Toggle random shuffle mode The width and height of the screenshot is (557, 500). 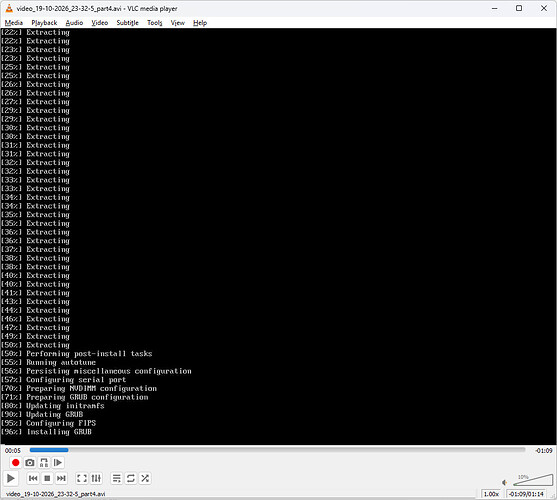click(x=145, y=478)
